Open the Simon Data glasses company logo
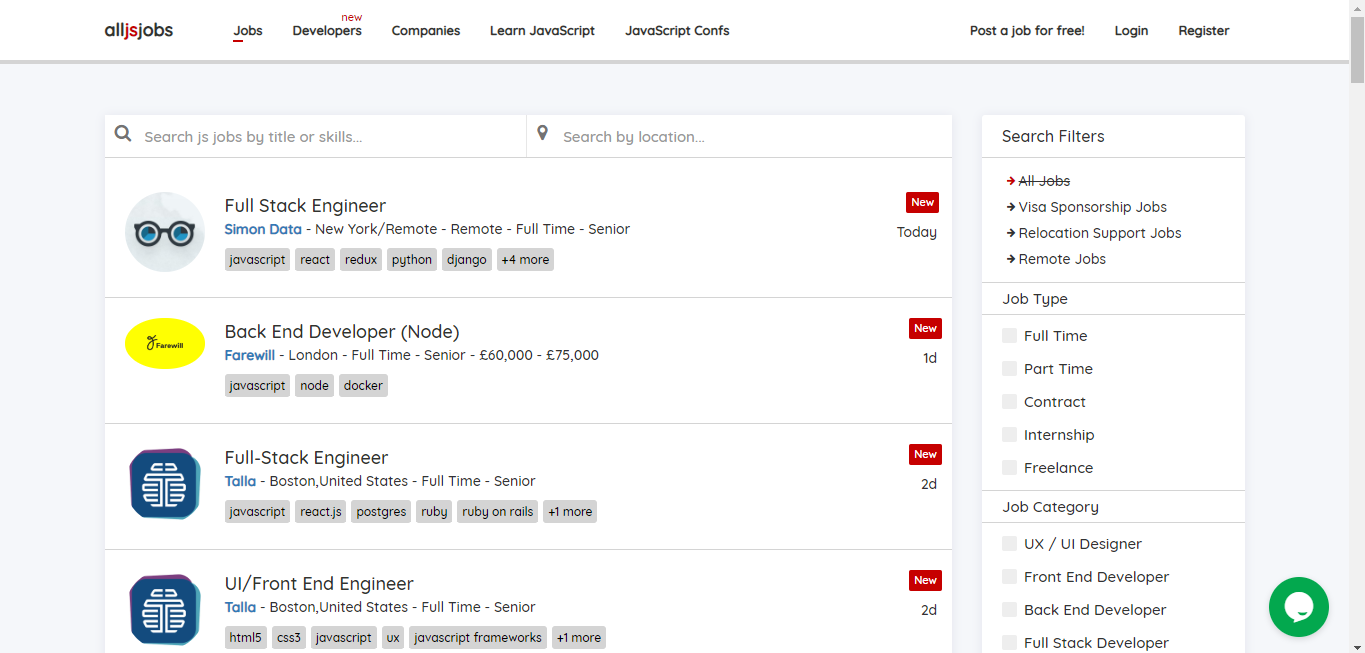This screenshot has height=653, width=1365. (x=164, y=231)
